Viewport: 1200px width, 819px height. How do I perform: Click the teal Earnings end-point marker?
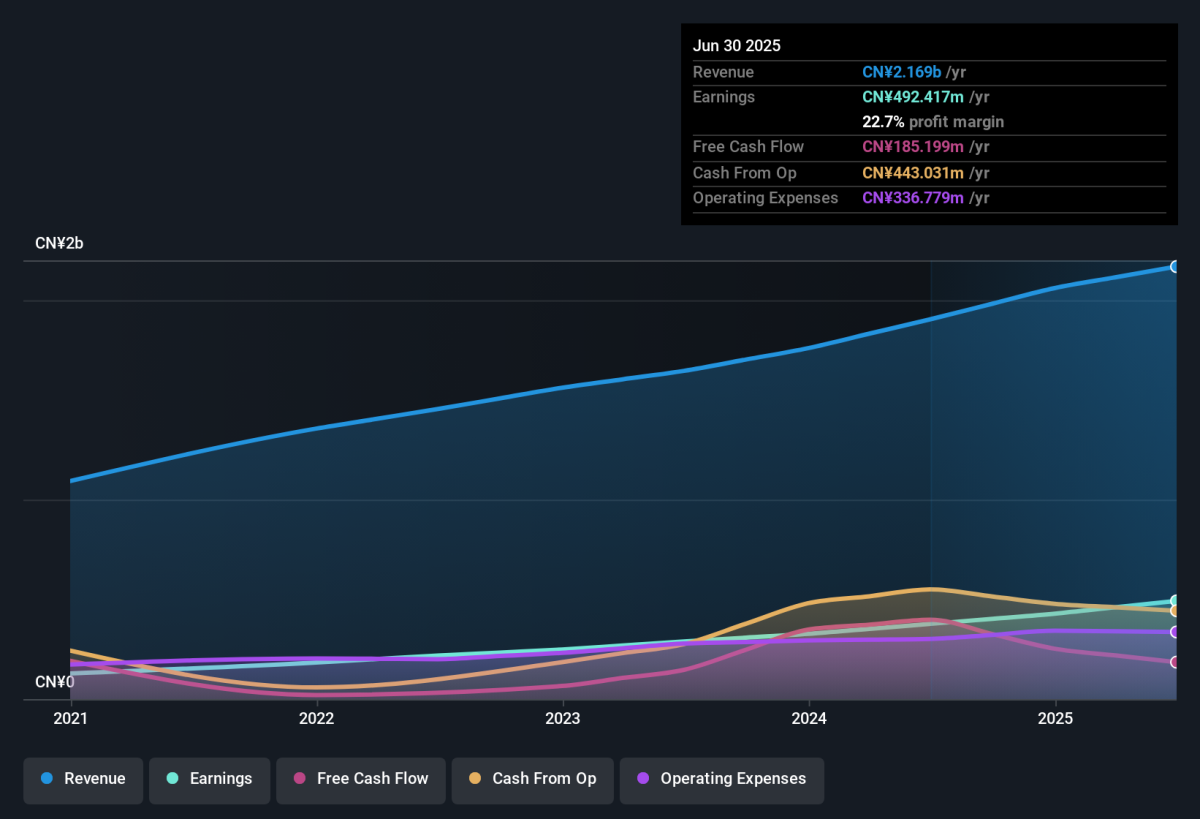click(x=1176, y=601)
